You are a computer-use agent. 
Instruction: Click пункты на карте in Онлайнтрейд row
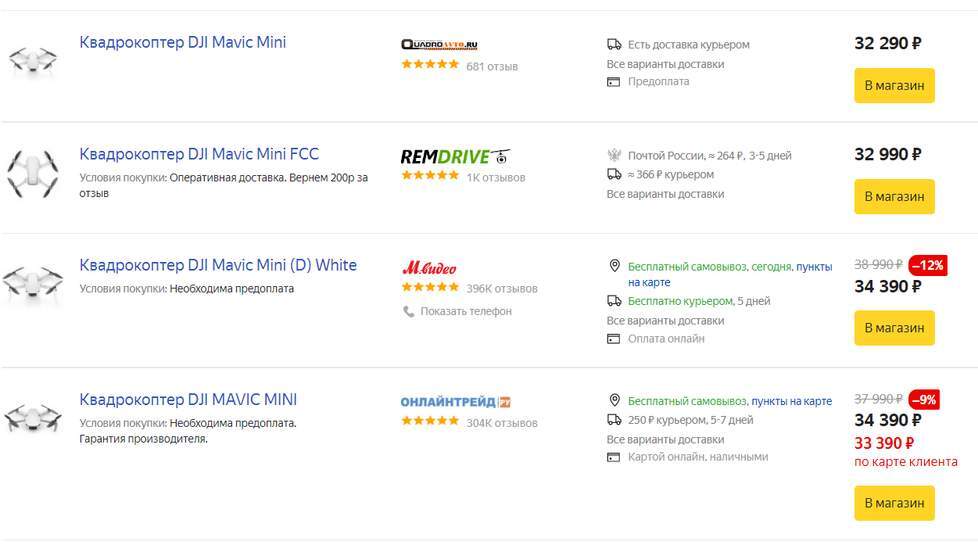[791, 401]
